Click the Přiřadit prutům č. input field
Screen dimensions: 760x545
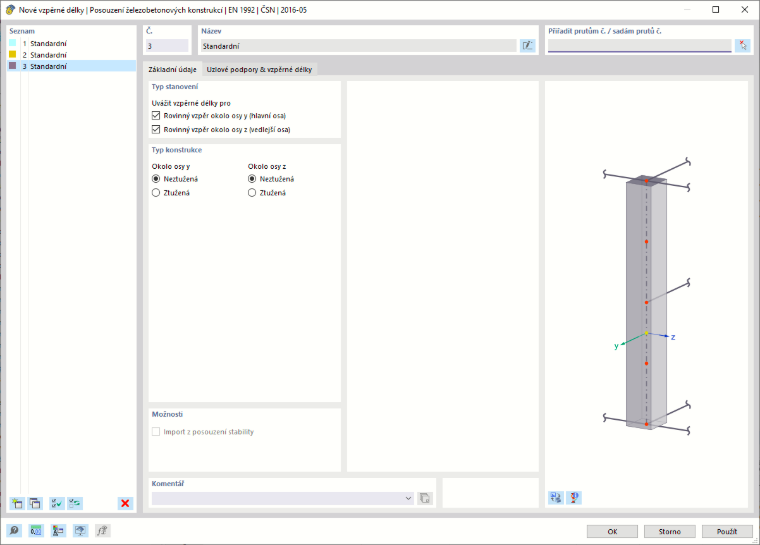639,46
